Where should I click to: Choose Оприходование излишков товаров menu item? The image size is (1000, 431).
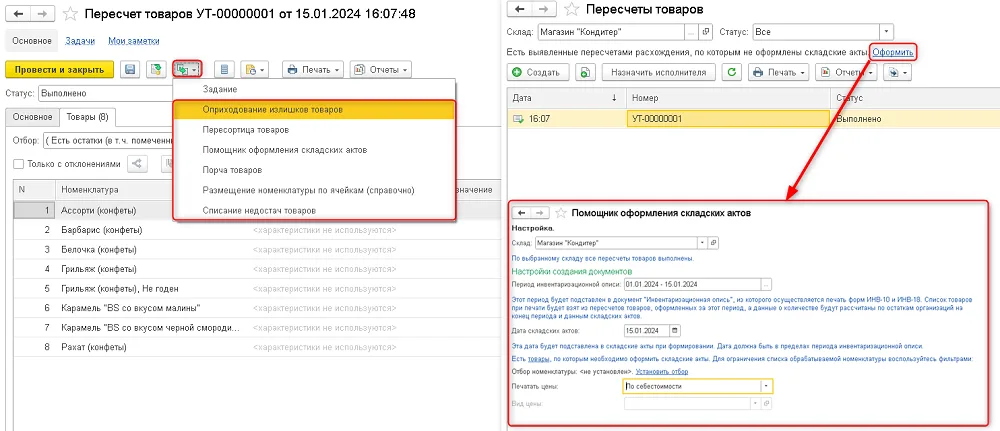(x=314, y=110)
